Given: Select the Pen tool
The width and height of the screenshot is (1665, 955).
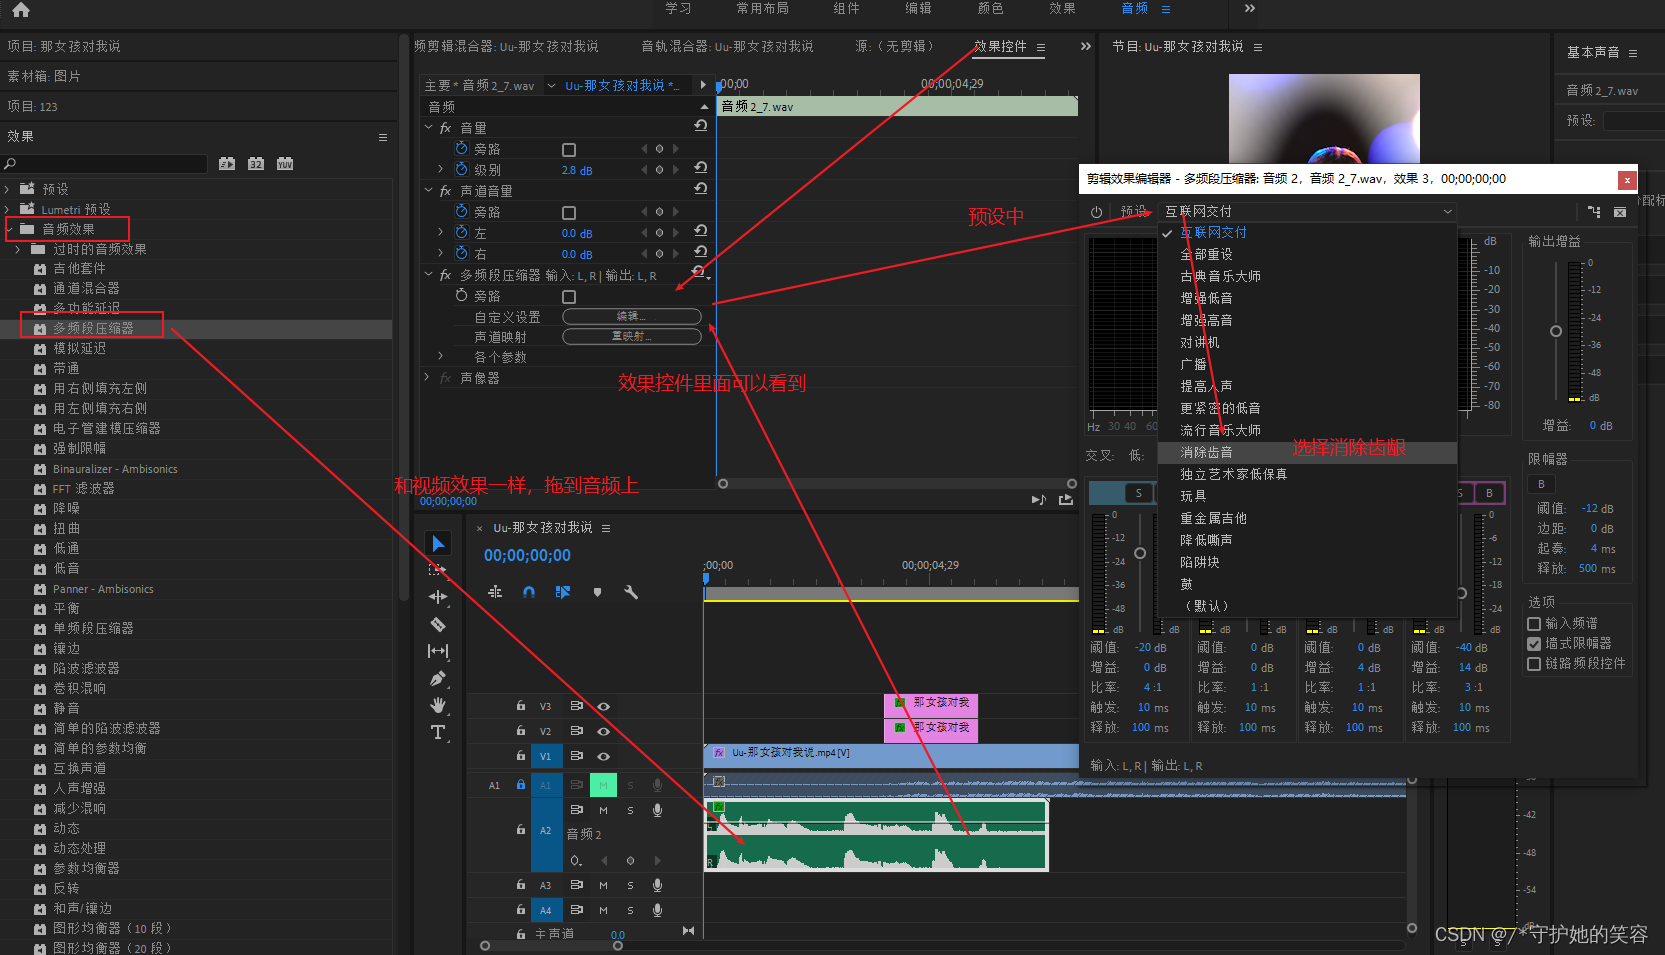Looking at the screenshot, I should pos(437,678).
